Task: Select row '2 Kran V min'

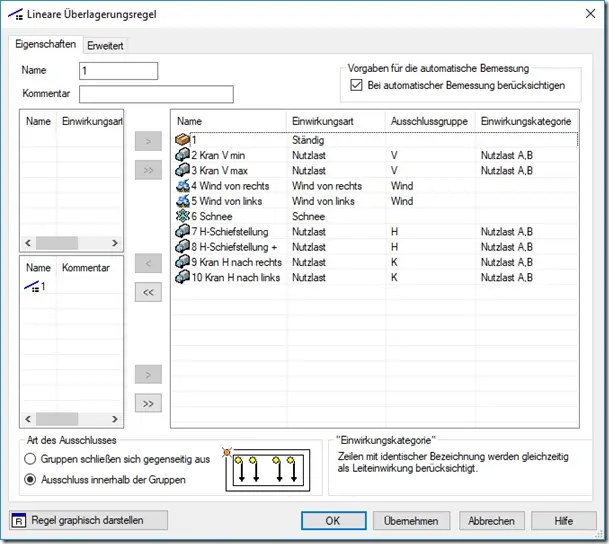Action: point(375,155)
